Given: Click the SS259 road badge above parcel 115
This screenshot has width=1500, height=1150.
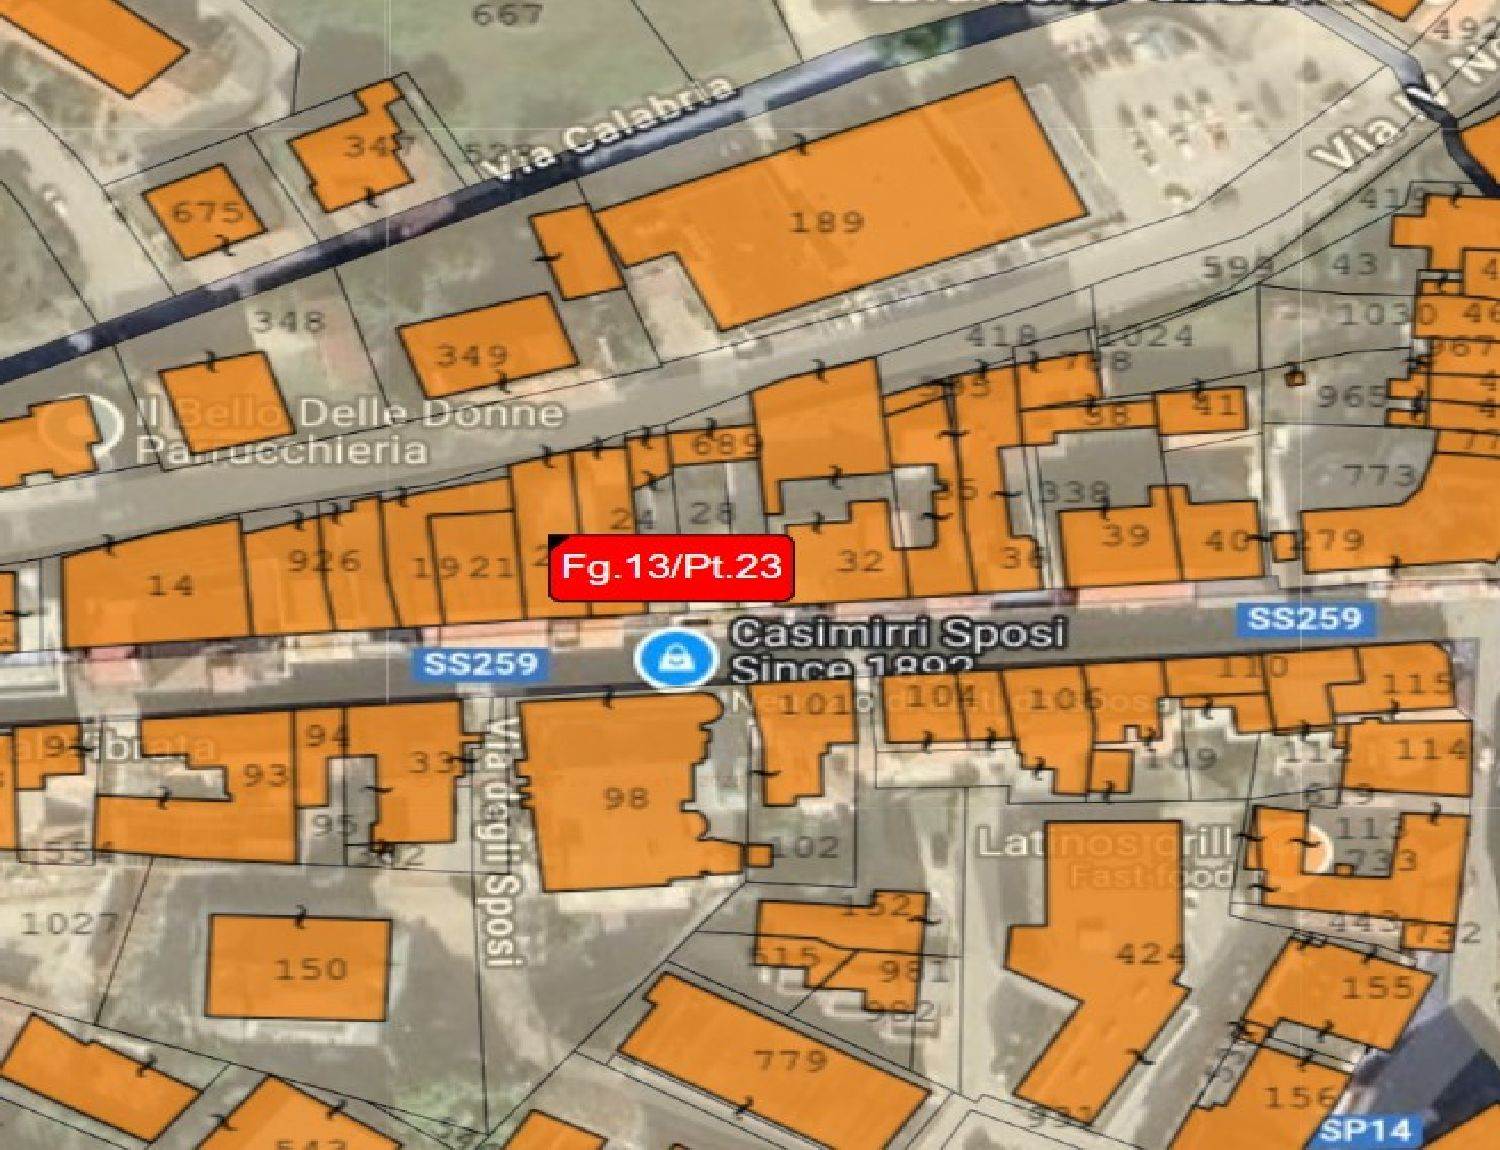Looking at the screenshot, I should (x=1306, y=618).
